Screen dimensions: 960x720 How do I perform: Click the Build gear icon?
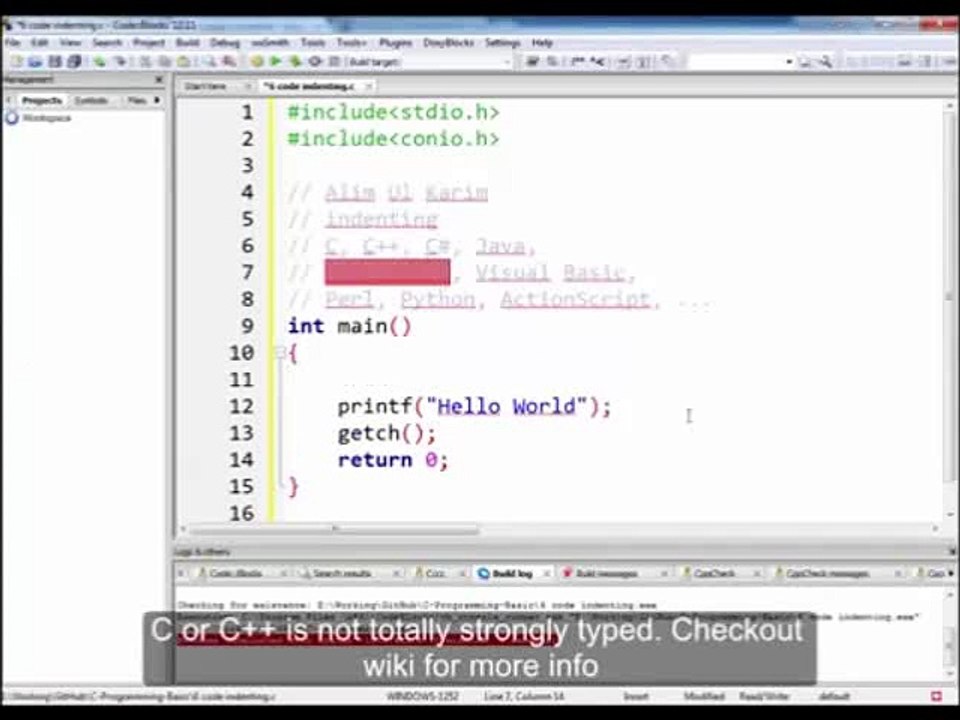tap(257, 61)
